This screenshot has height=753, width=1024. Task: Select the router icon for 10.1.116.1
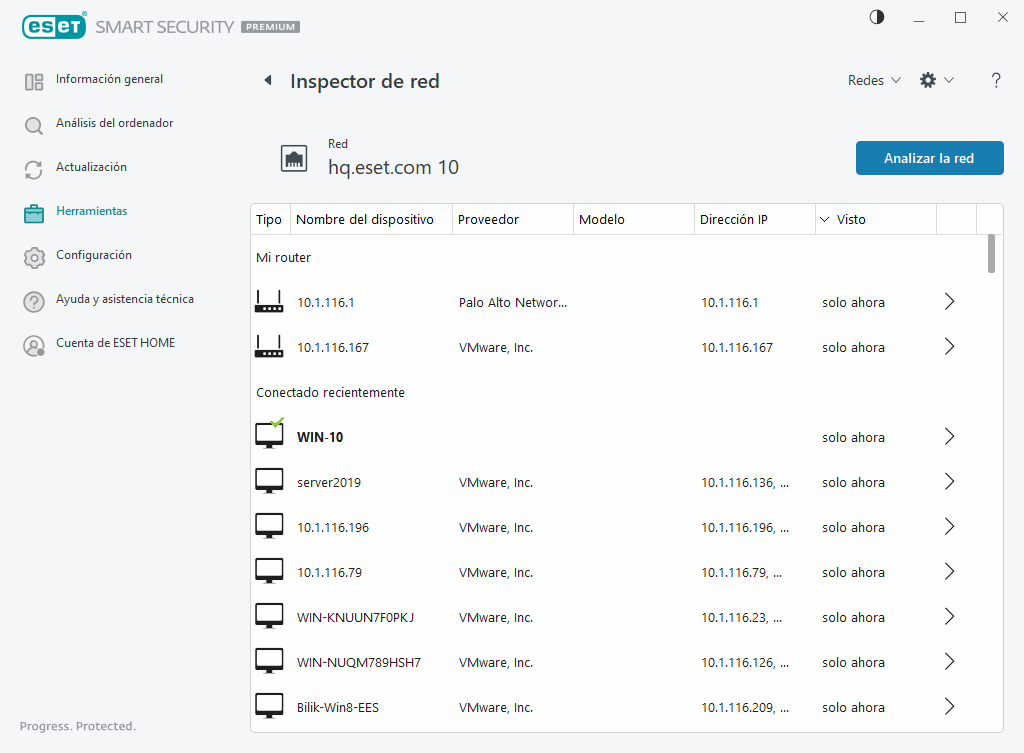[x=269, y=302]
